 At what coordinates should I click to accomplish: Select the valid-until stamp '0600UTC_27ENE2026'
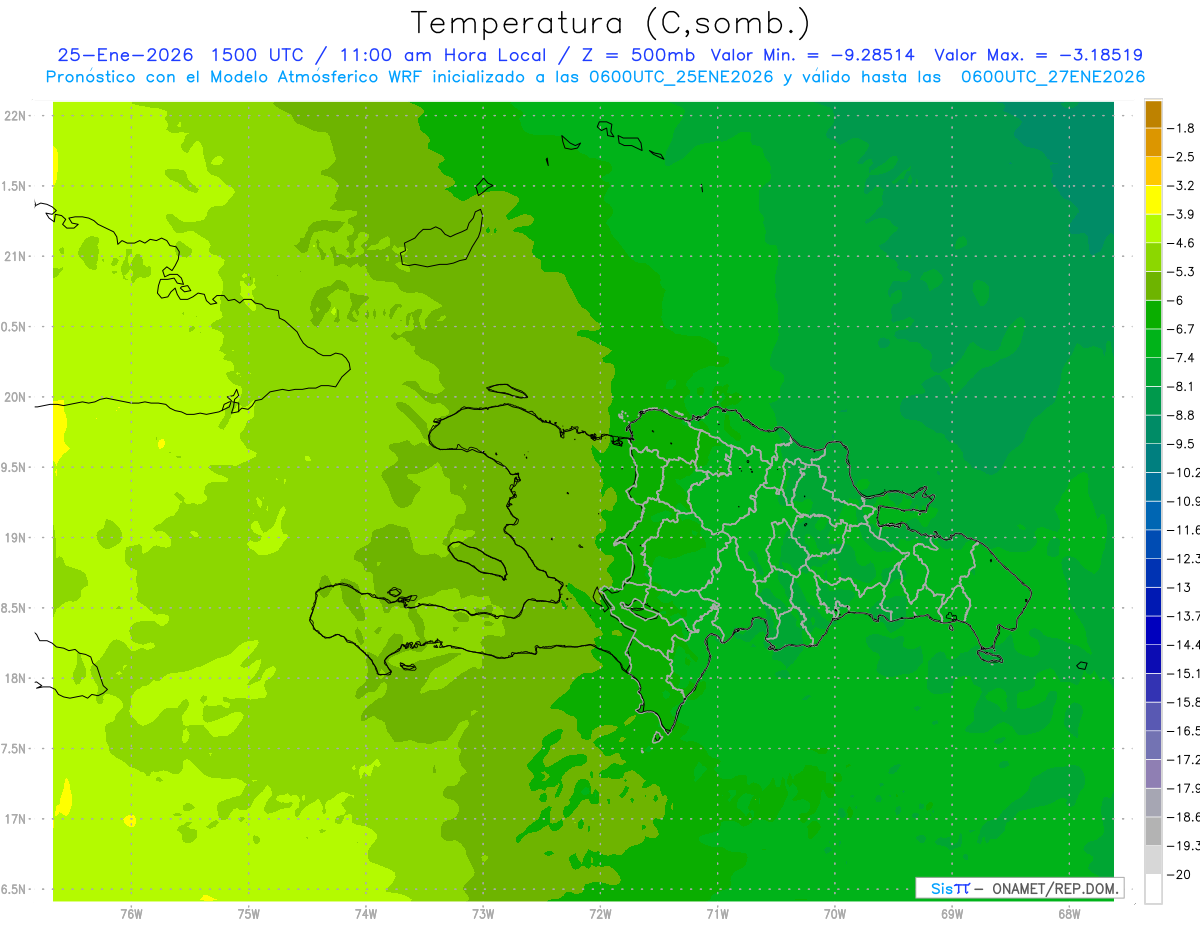(1053, 77)
